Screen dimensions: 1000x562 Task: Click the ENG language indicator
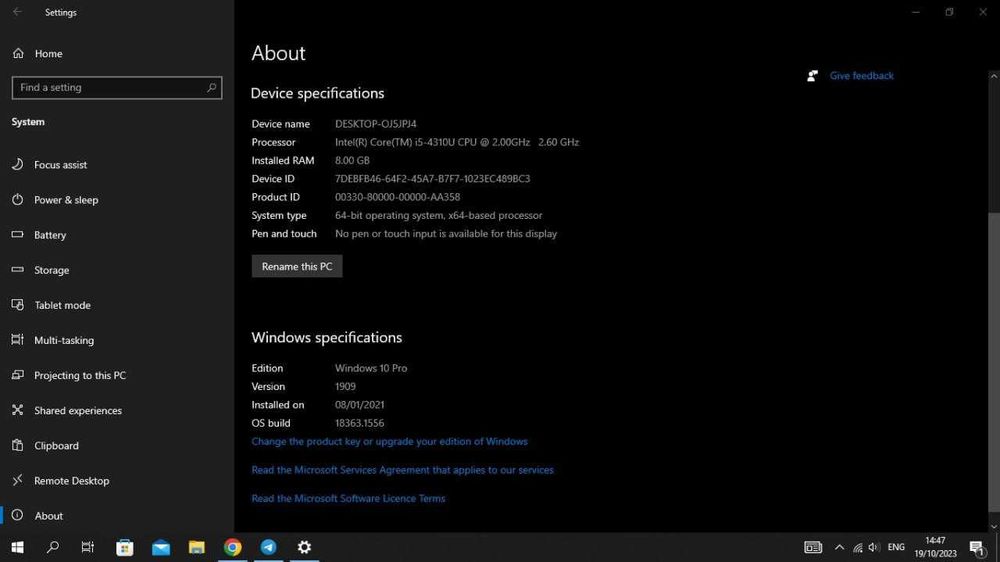(896, 547)
